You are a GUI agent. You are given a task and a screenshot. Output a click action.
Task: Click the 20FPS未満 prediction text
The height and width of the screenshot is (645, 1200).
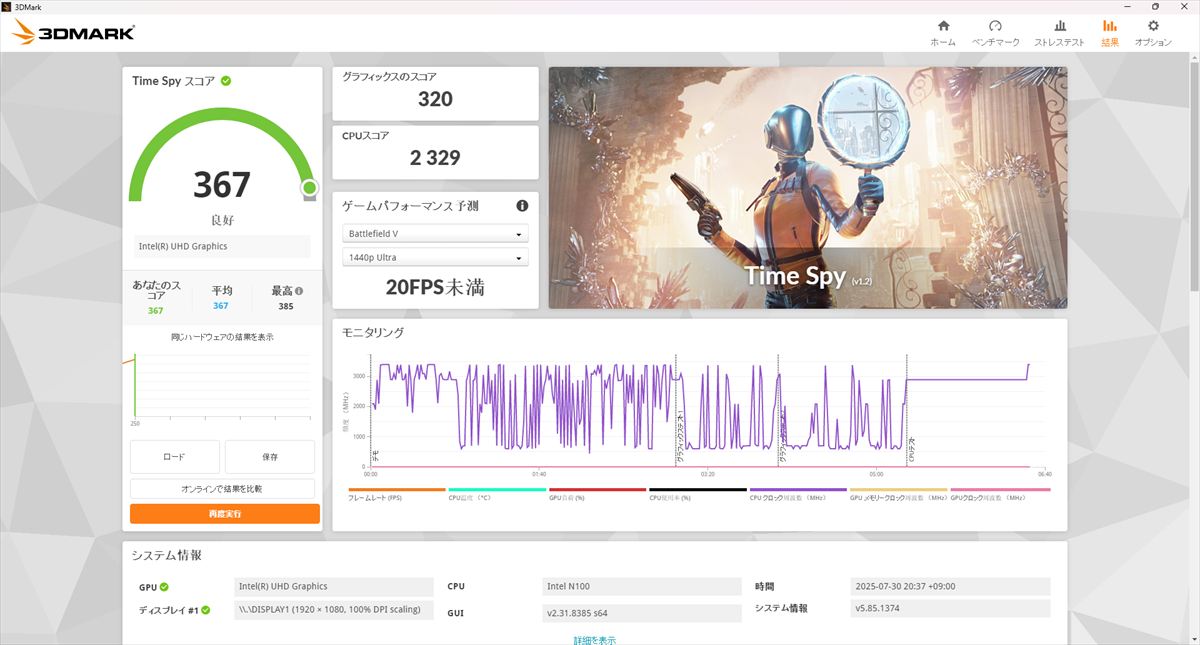pos(435,288)
